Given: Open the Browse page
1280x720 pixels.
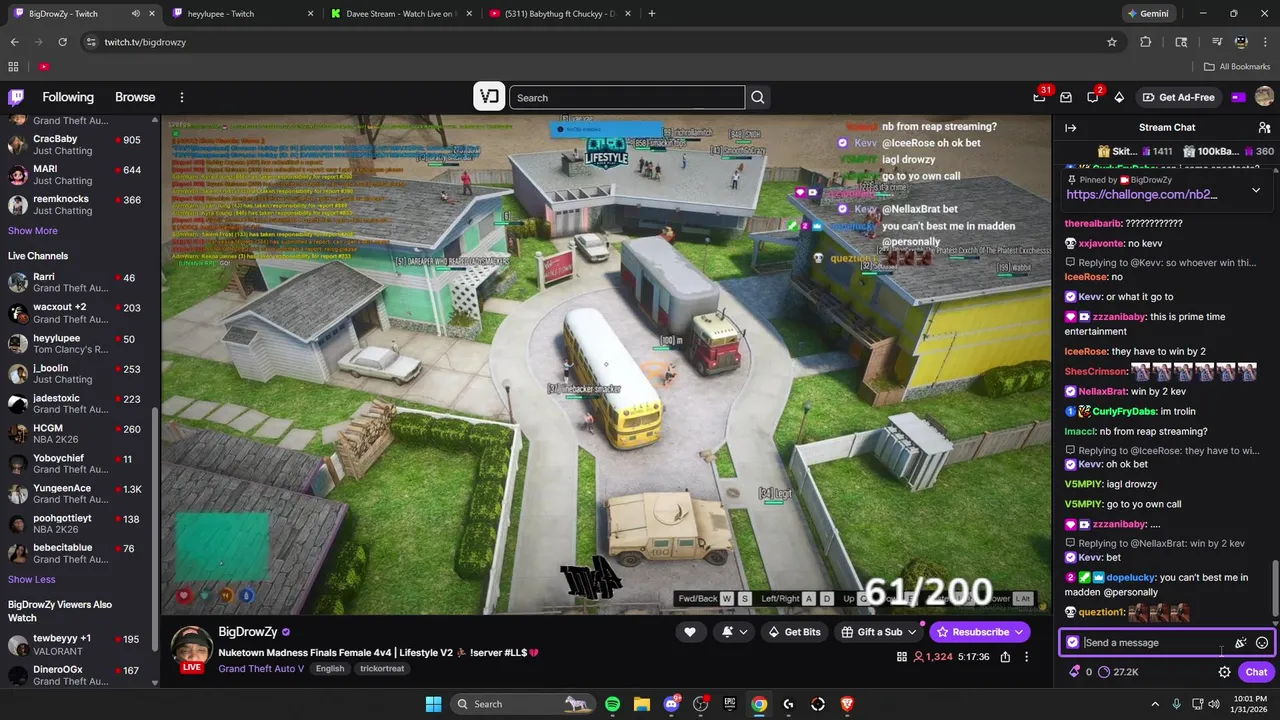Looking at the screenshot, I should coord(135,97).
